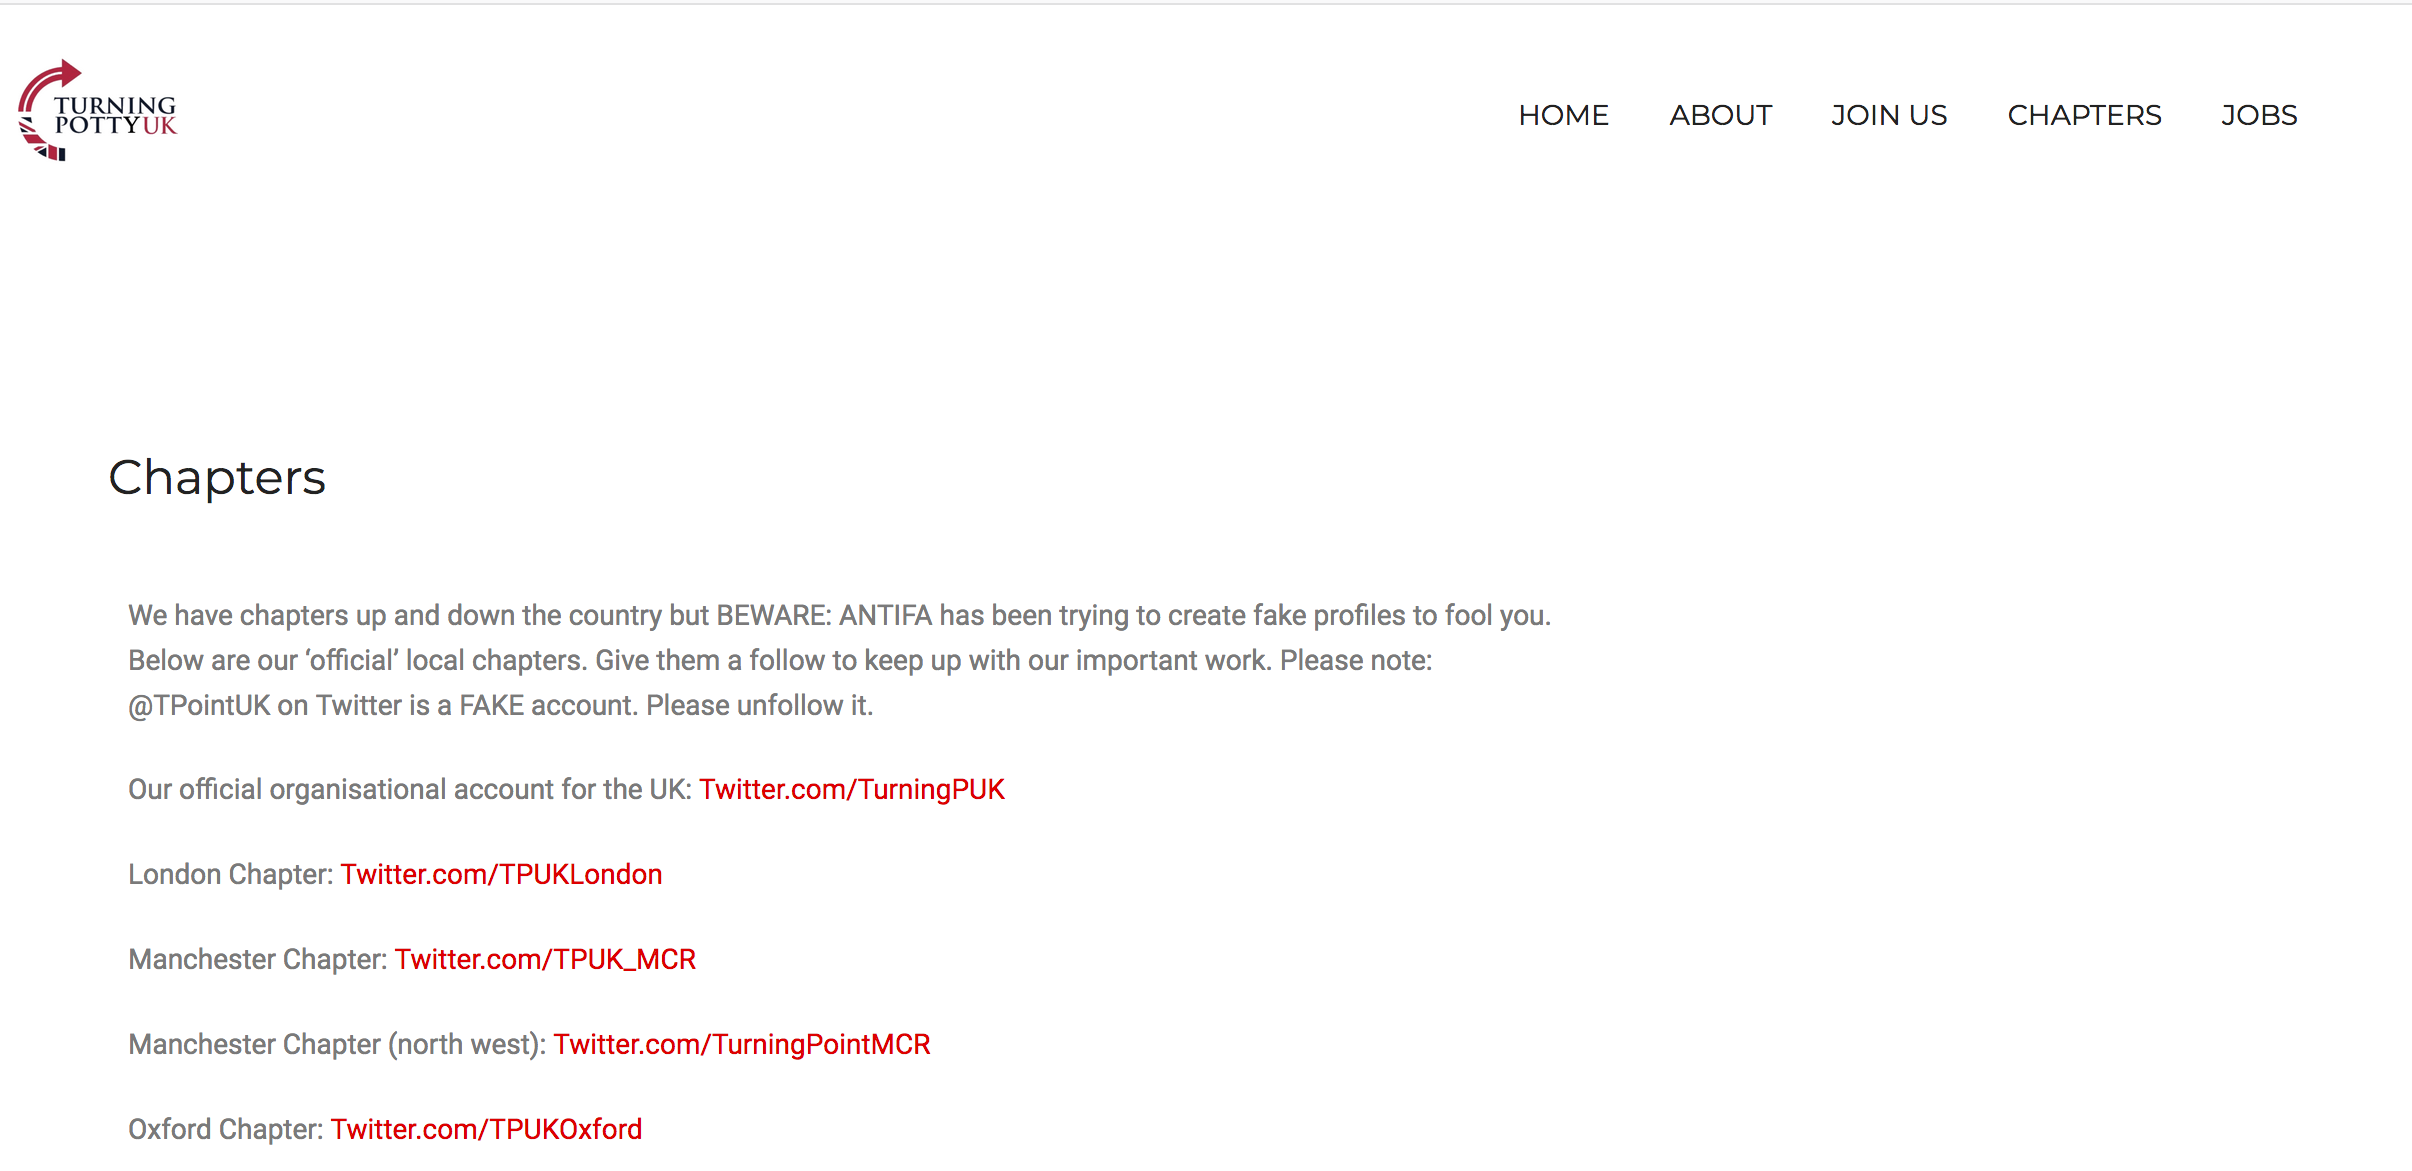Click the 'Our official organisational account' label
The image size is (2412, 1171).
(410, 790)
